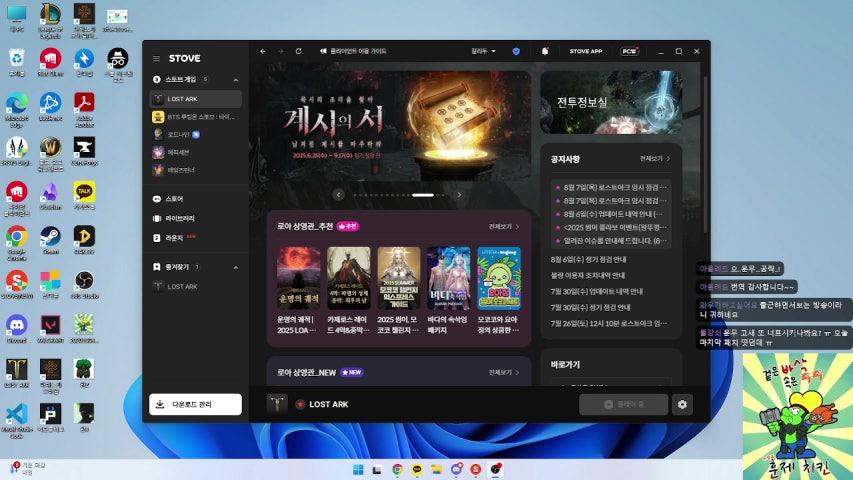Open the STOVE hamburger menu
The height and width of the screenshot is (480, 853).
(157, 58)
